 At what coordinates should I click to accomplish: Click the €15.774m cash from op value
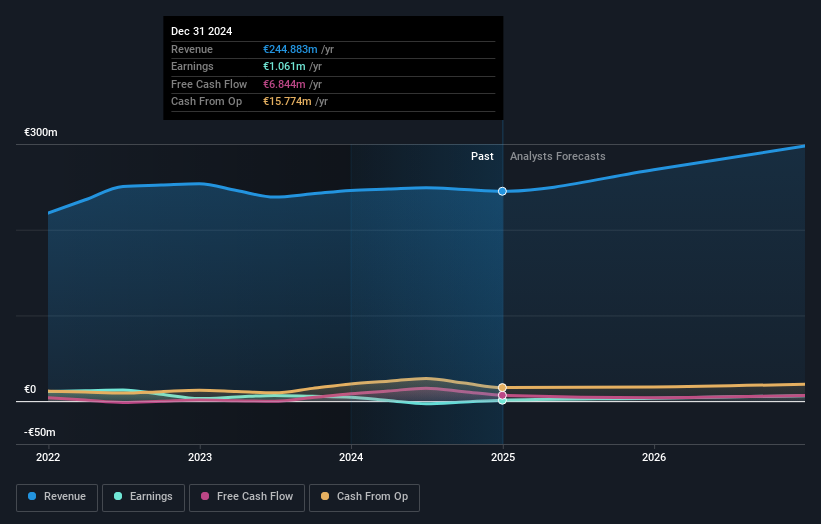pyautogui.click(x=287, y=102)
